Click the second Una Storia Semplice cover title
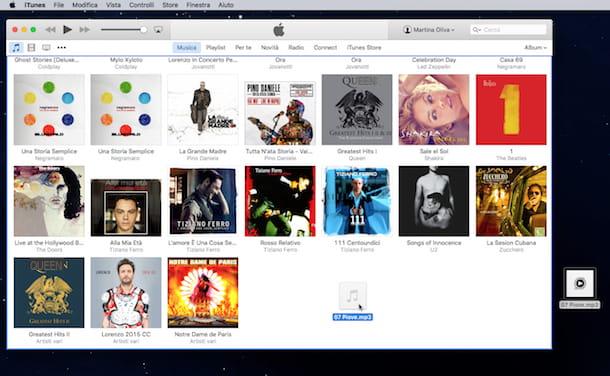This screenshot has width=610, height=376. (x=126, y=151)
